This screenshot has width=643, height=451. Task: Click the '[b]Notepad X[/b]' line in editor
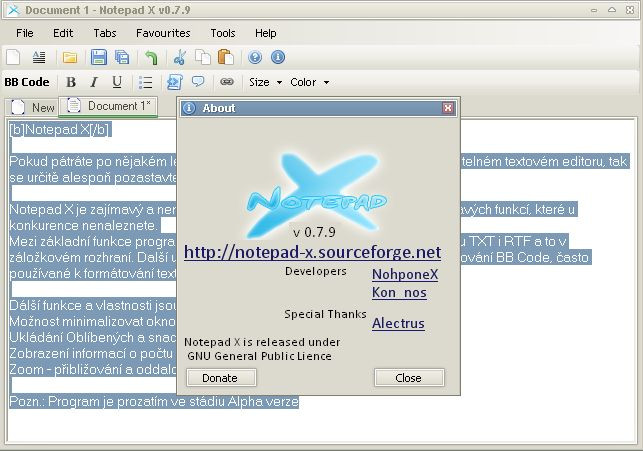click(x=60, y=130)
